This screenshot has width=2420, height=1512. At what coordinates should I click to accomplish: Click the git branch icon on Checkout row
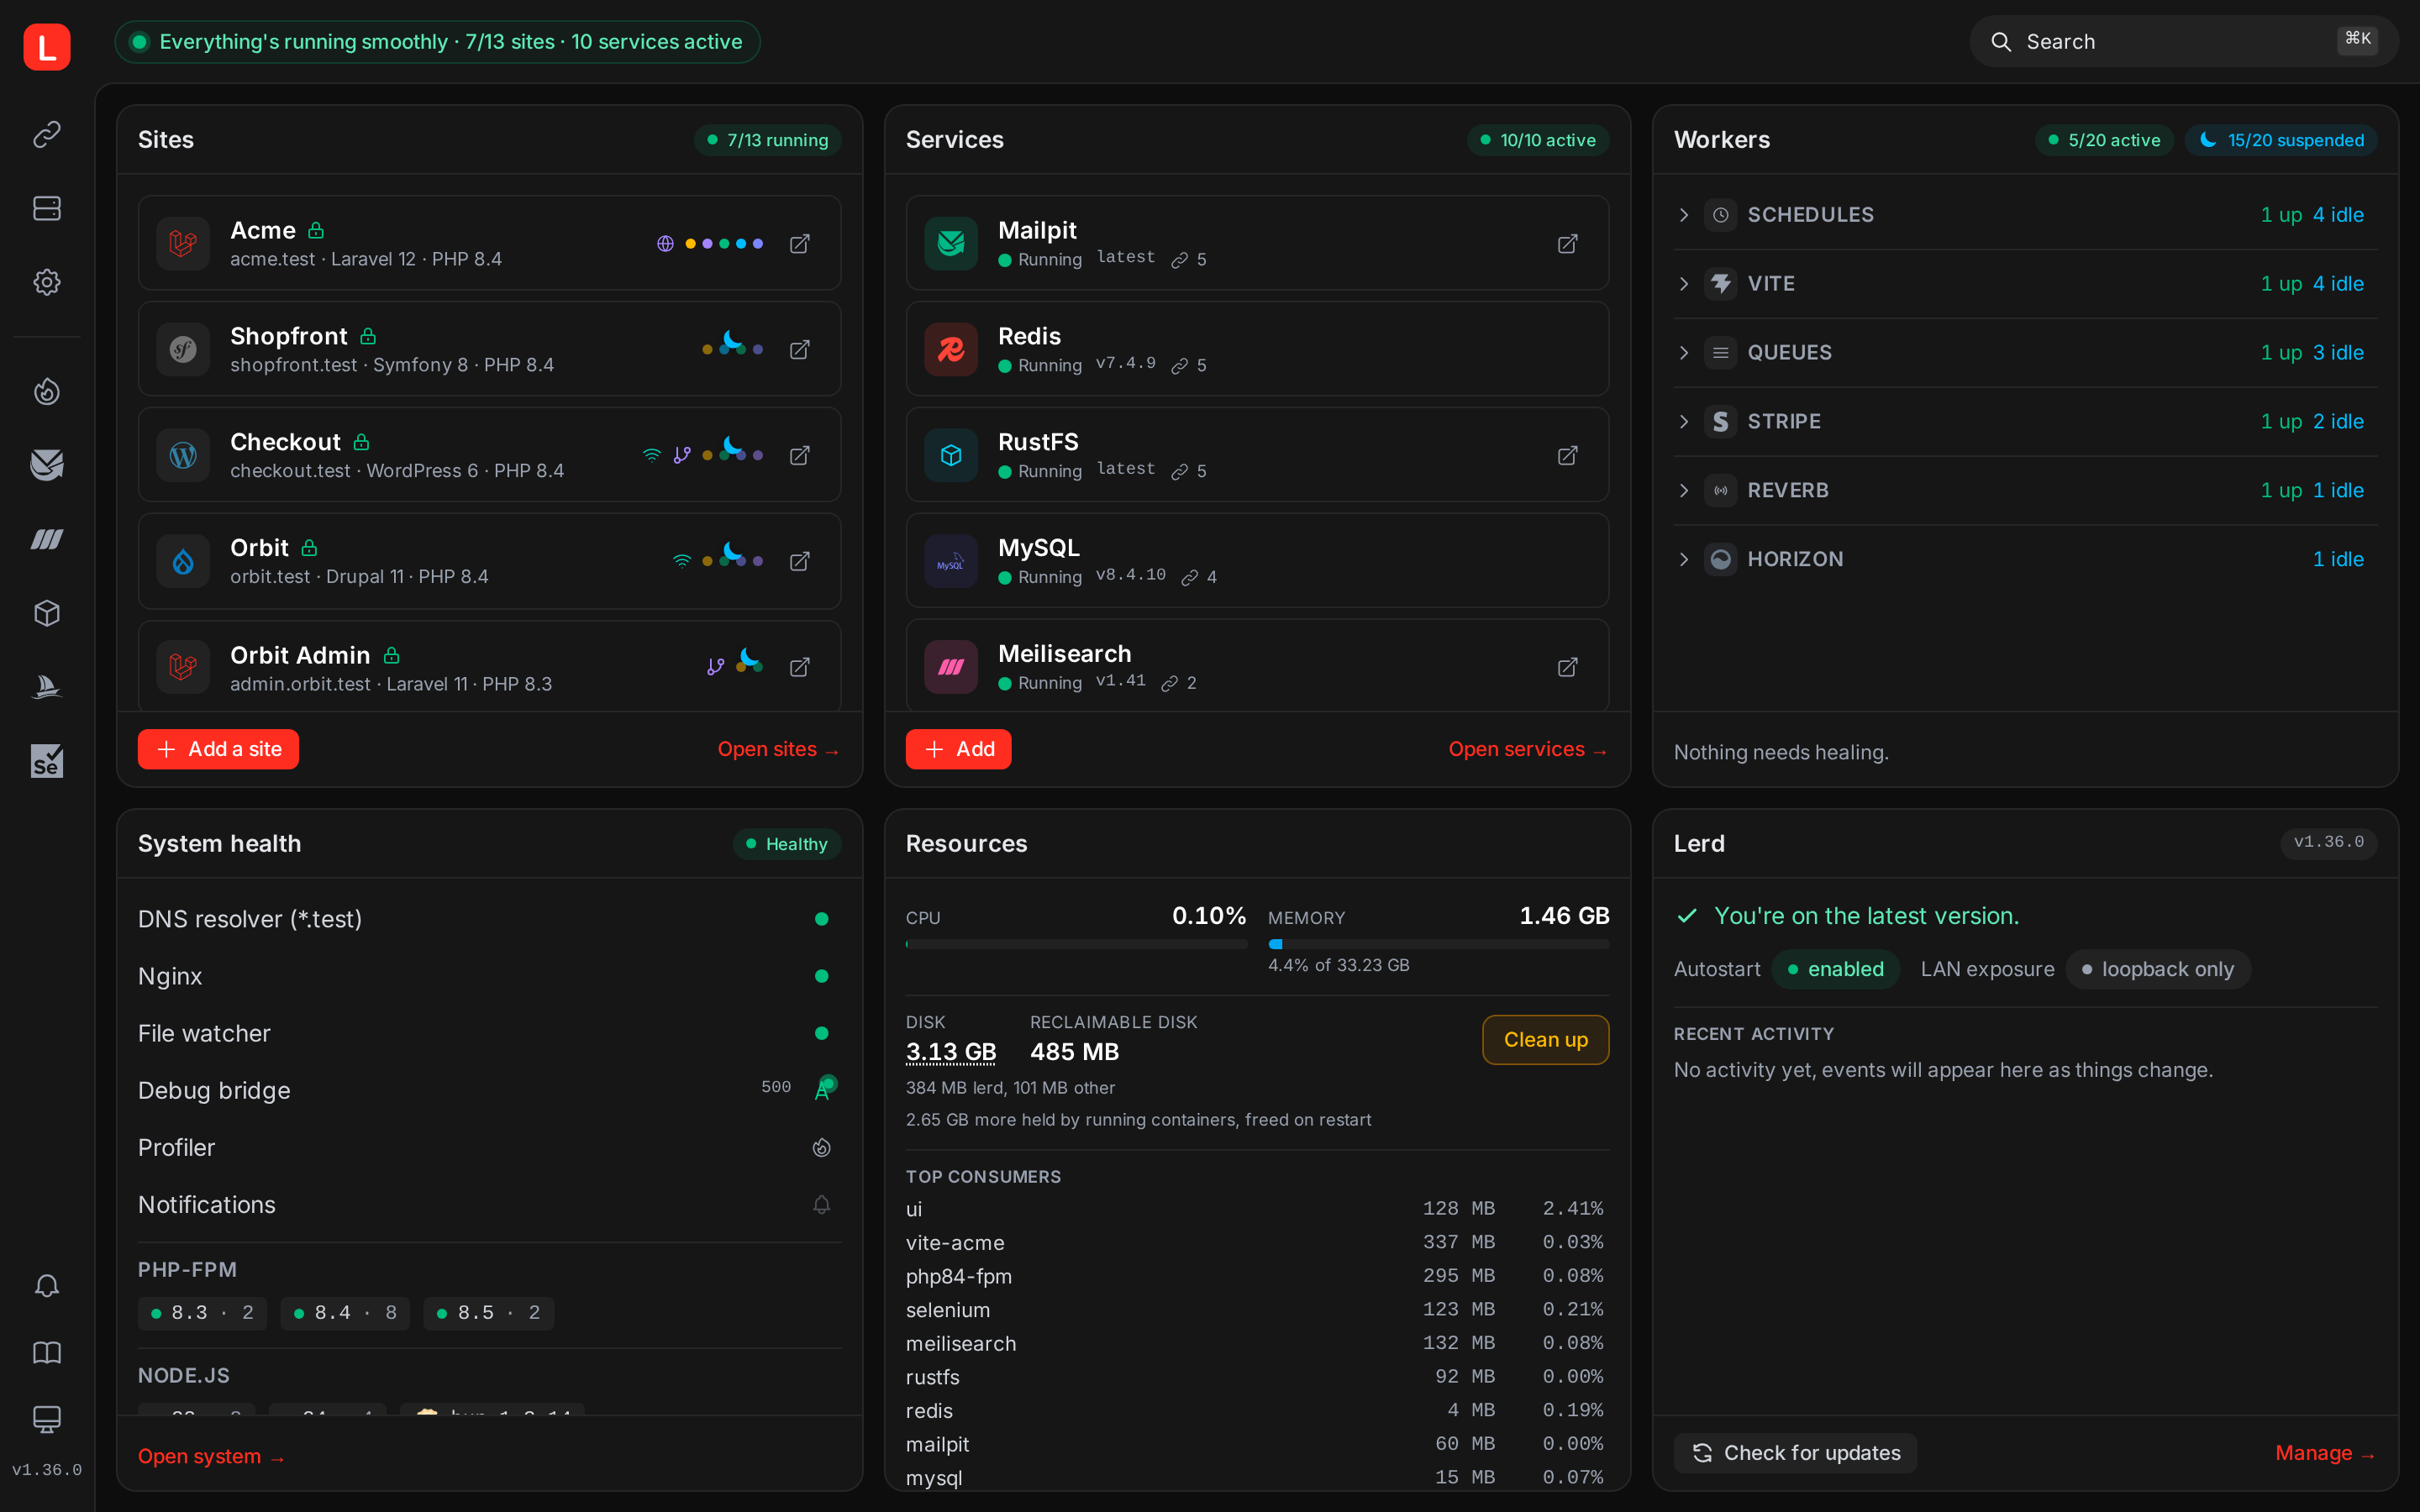(682, 456)
